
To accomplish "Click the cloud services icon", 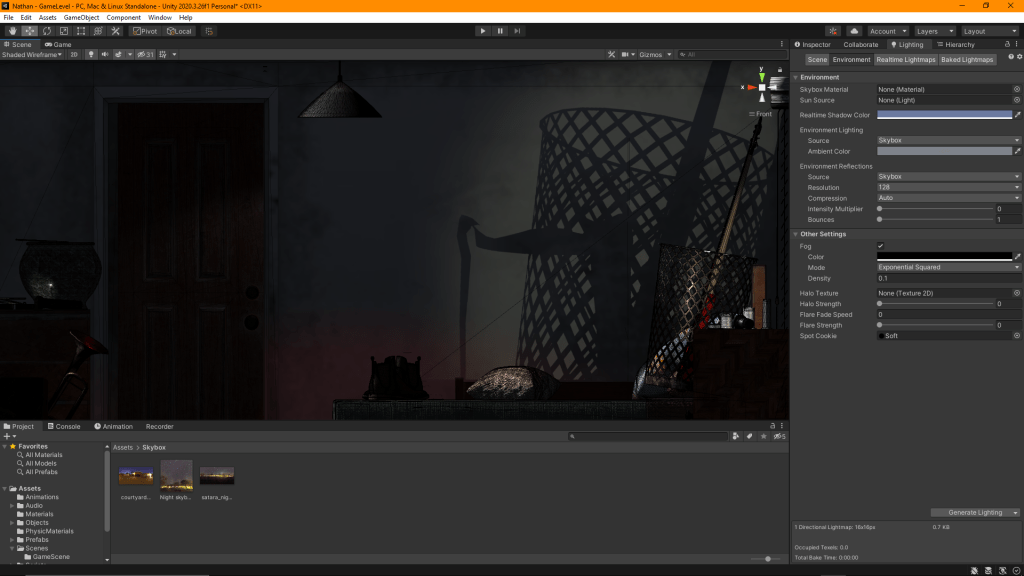I will (854, 31).
